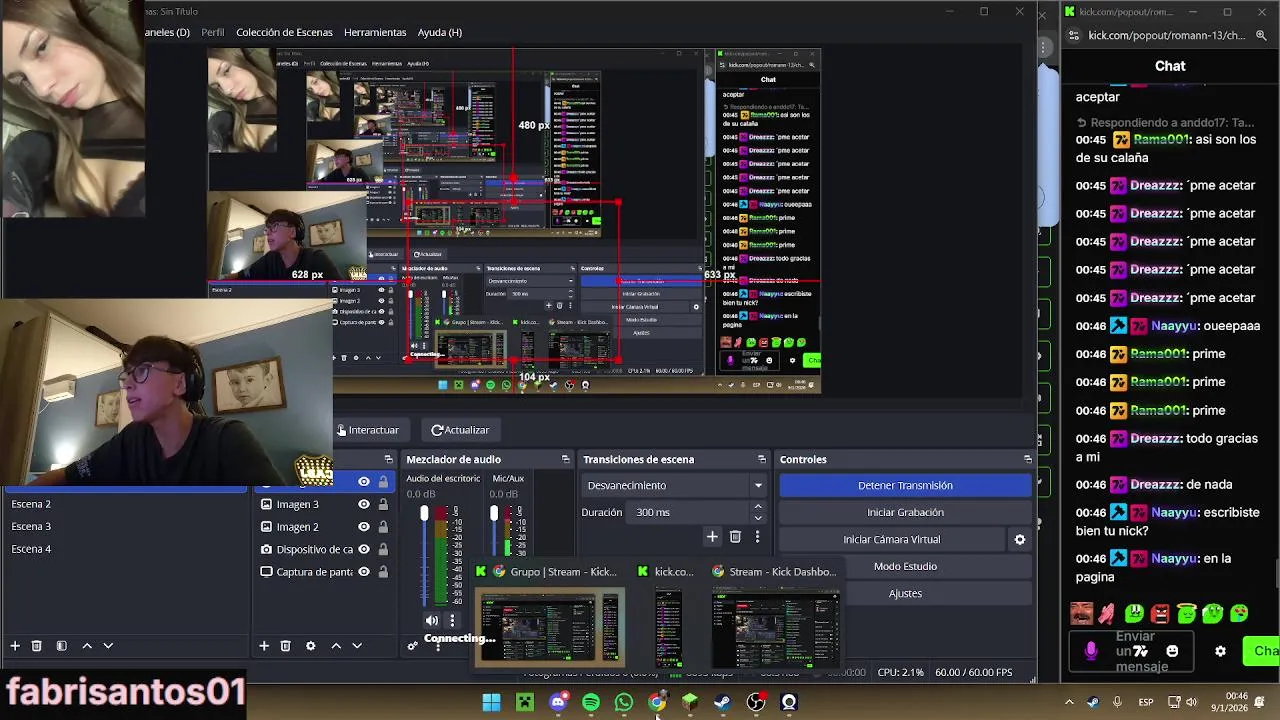Toggle lock on Dispositivo de captura source
This screenshot has width=1280, height=720.
(x=383, y=549)
